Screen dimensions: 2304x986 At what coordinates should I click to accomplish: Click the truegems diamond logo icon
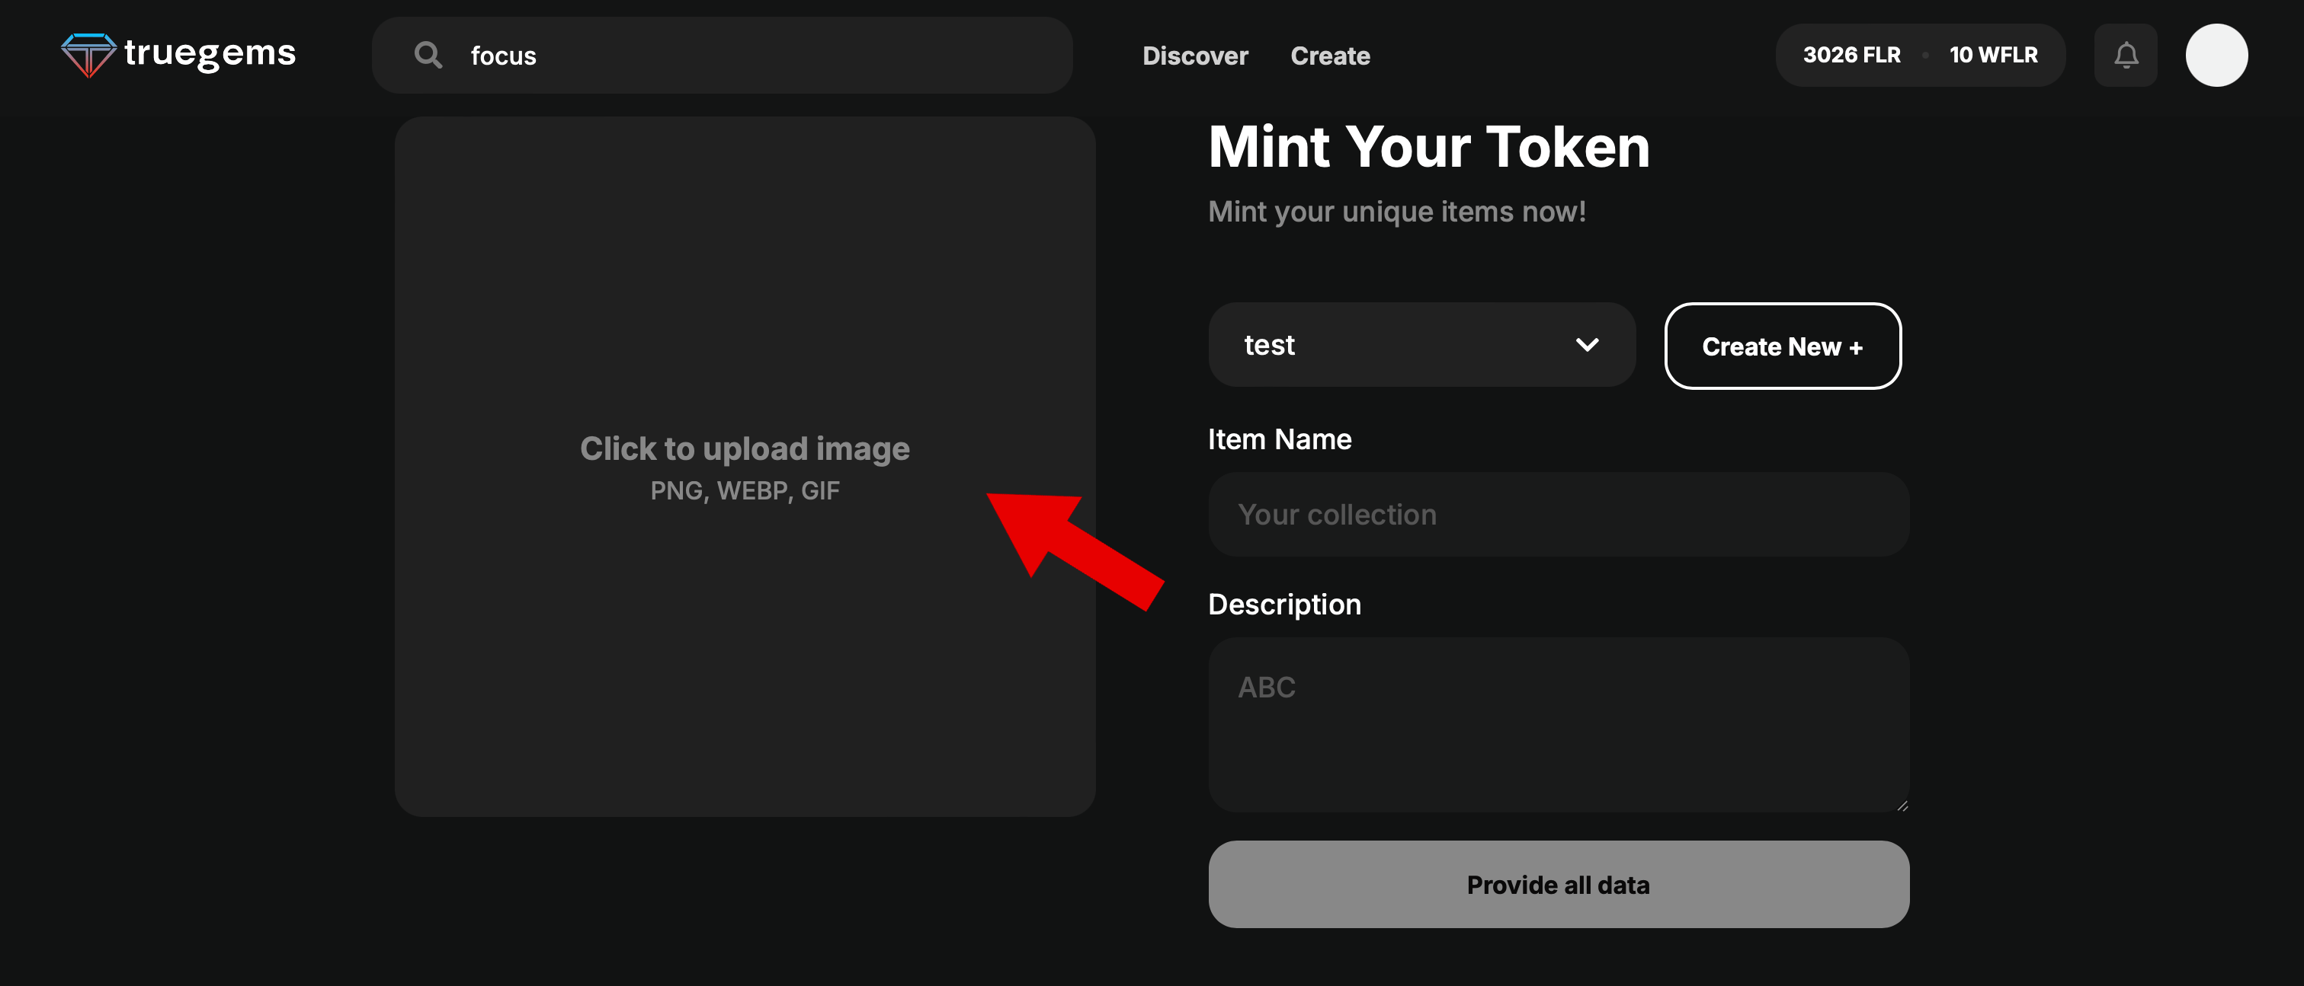pos(88,54)
